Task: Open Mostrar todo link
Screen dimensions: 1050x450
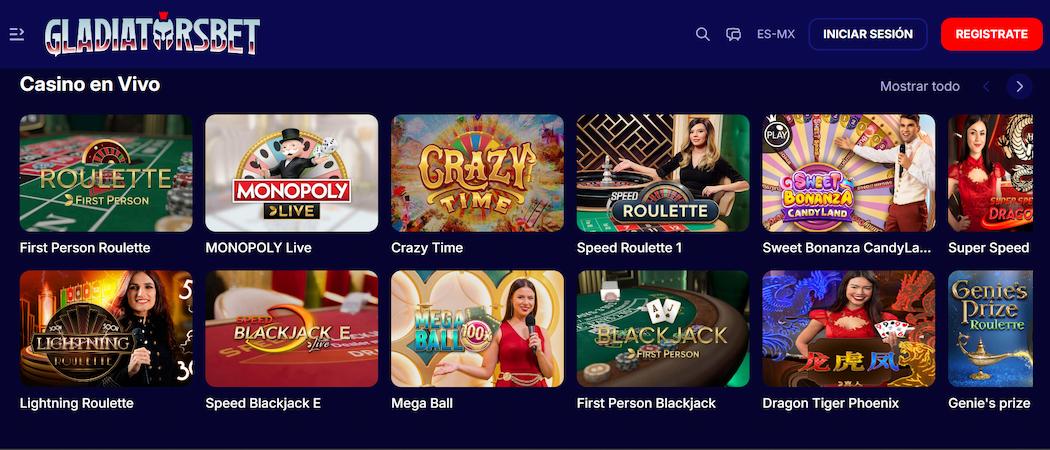Action: click(919, 86)
